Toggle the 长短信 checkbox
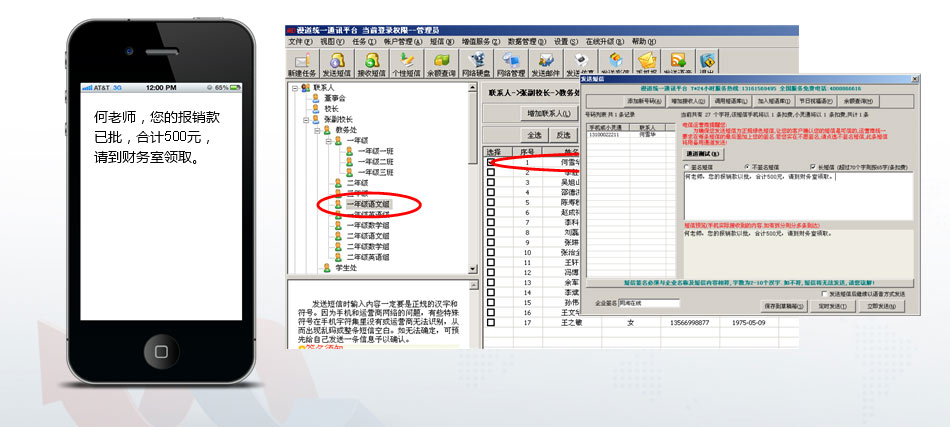Image resolution: width=950 pixels, height=427 pixels. [813, 167]
